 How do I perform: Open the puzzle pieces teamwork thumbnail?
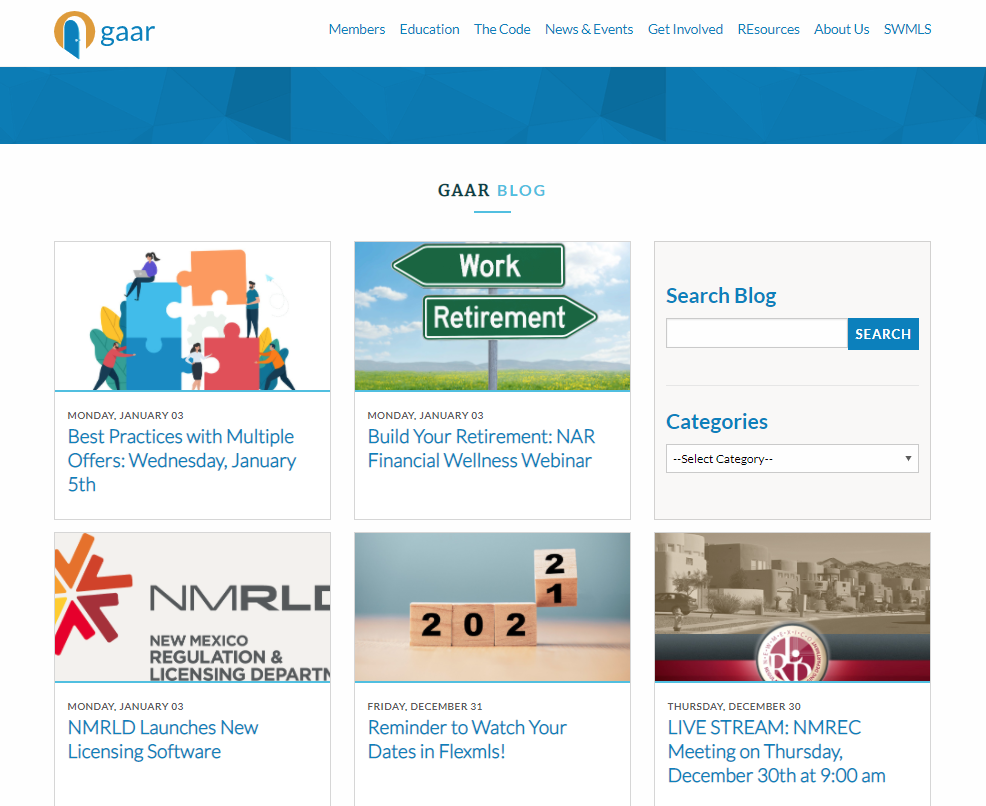tap(192, 316)
